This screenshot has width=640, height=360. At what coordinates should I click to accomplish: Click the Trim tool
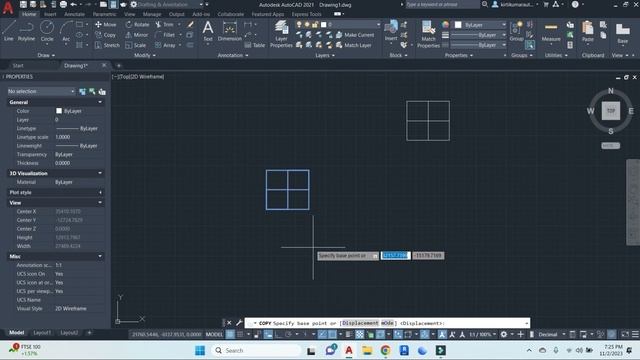click(x=164, y=24)
